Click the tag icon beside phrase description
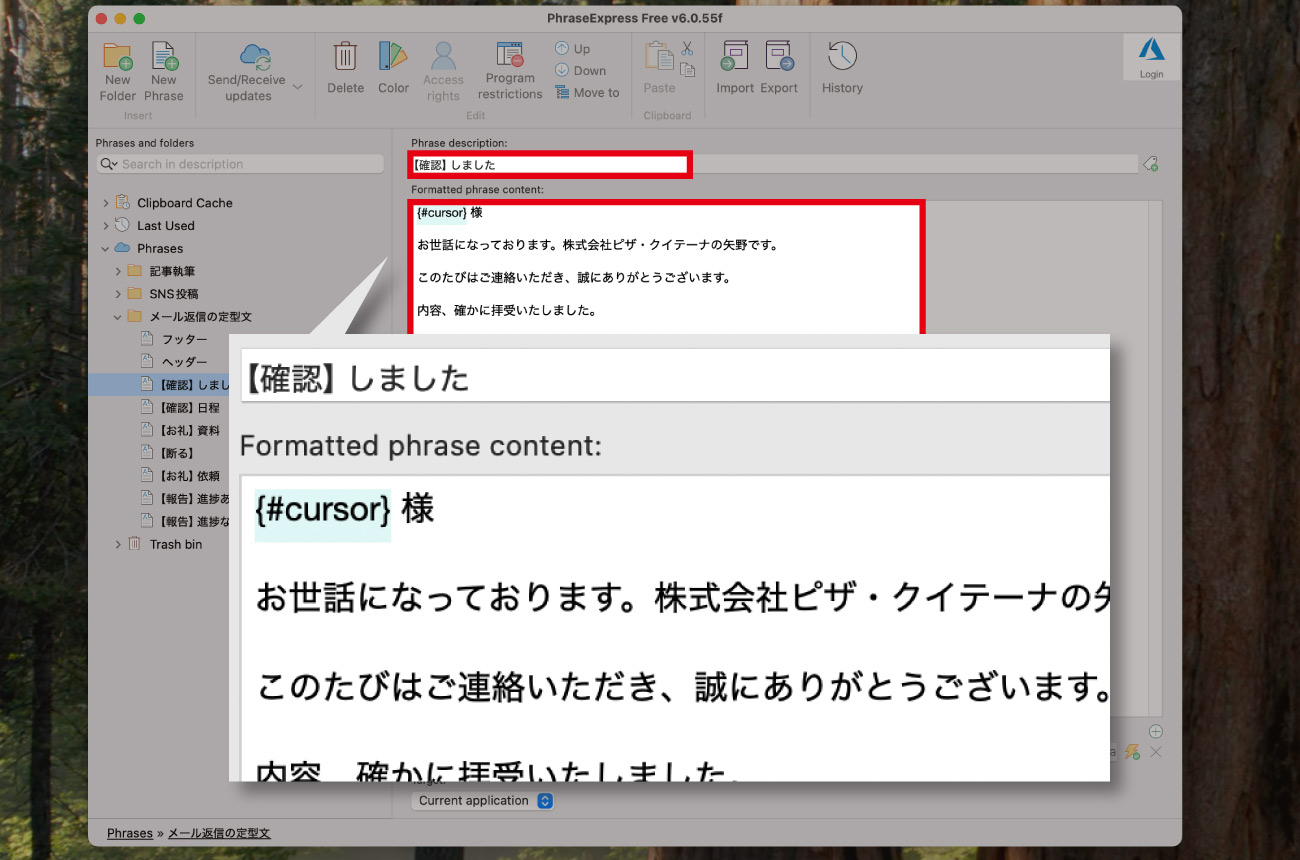Image resolution: width=1300 pixels, height=860 pixels. [1150, 164]
